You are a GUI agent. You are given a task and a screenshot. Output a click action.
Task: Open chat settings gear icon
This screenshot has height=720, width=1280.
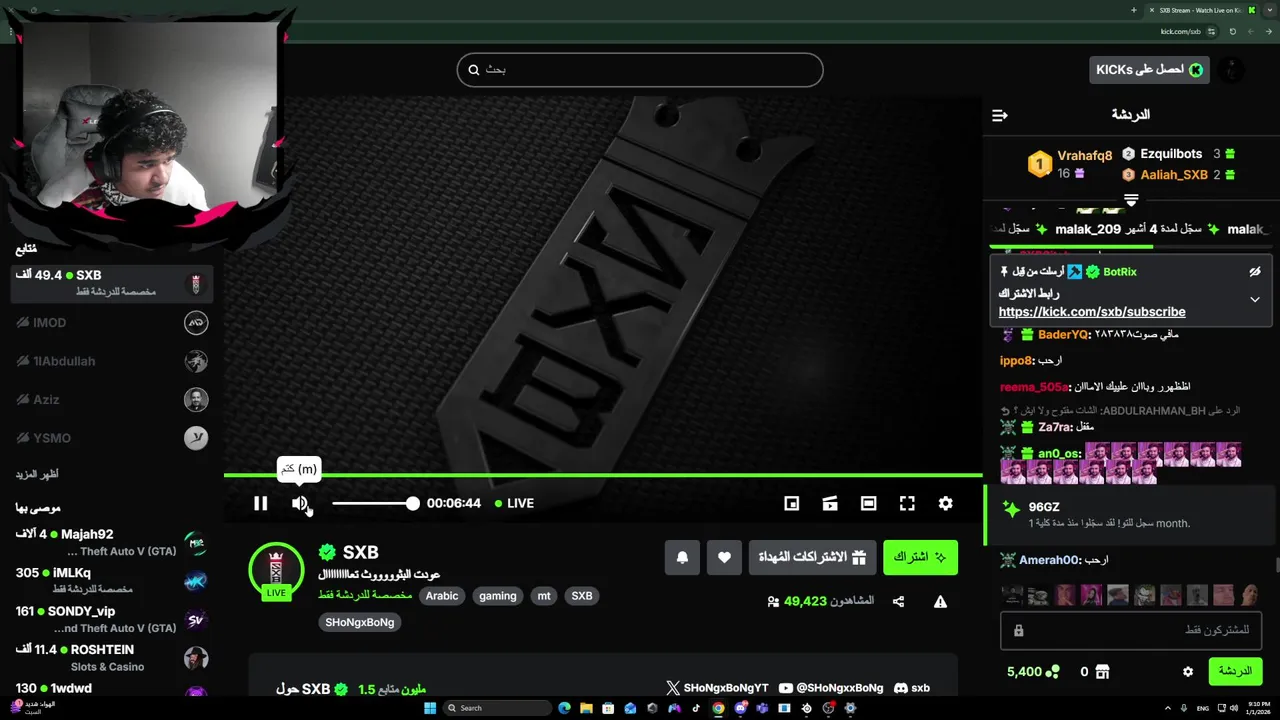1188,672
